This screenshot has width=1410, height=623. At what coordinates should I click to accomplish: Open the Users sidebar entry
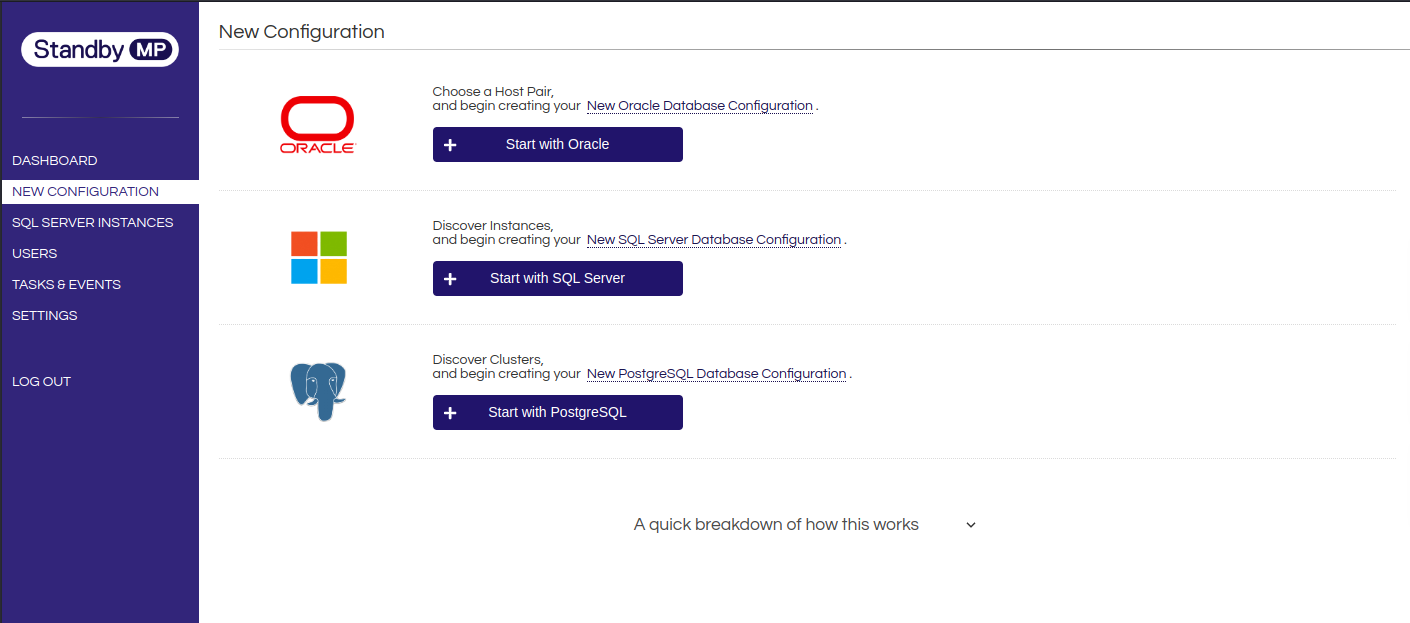(34, 253)
